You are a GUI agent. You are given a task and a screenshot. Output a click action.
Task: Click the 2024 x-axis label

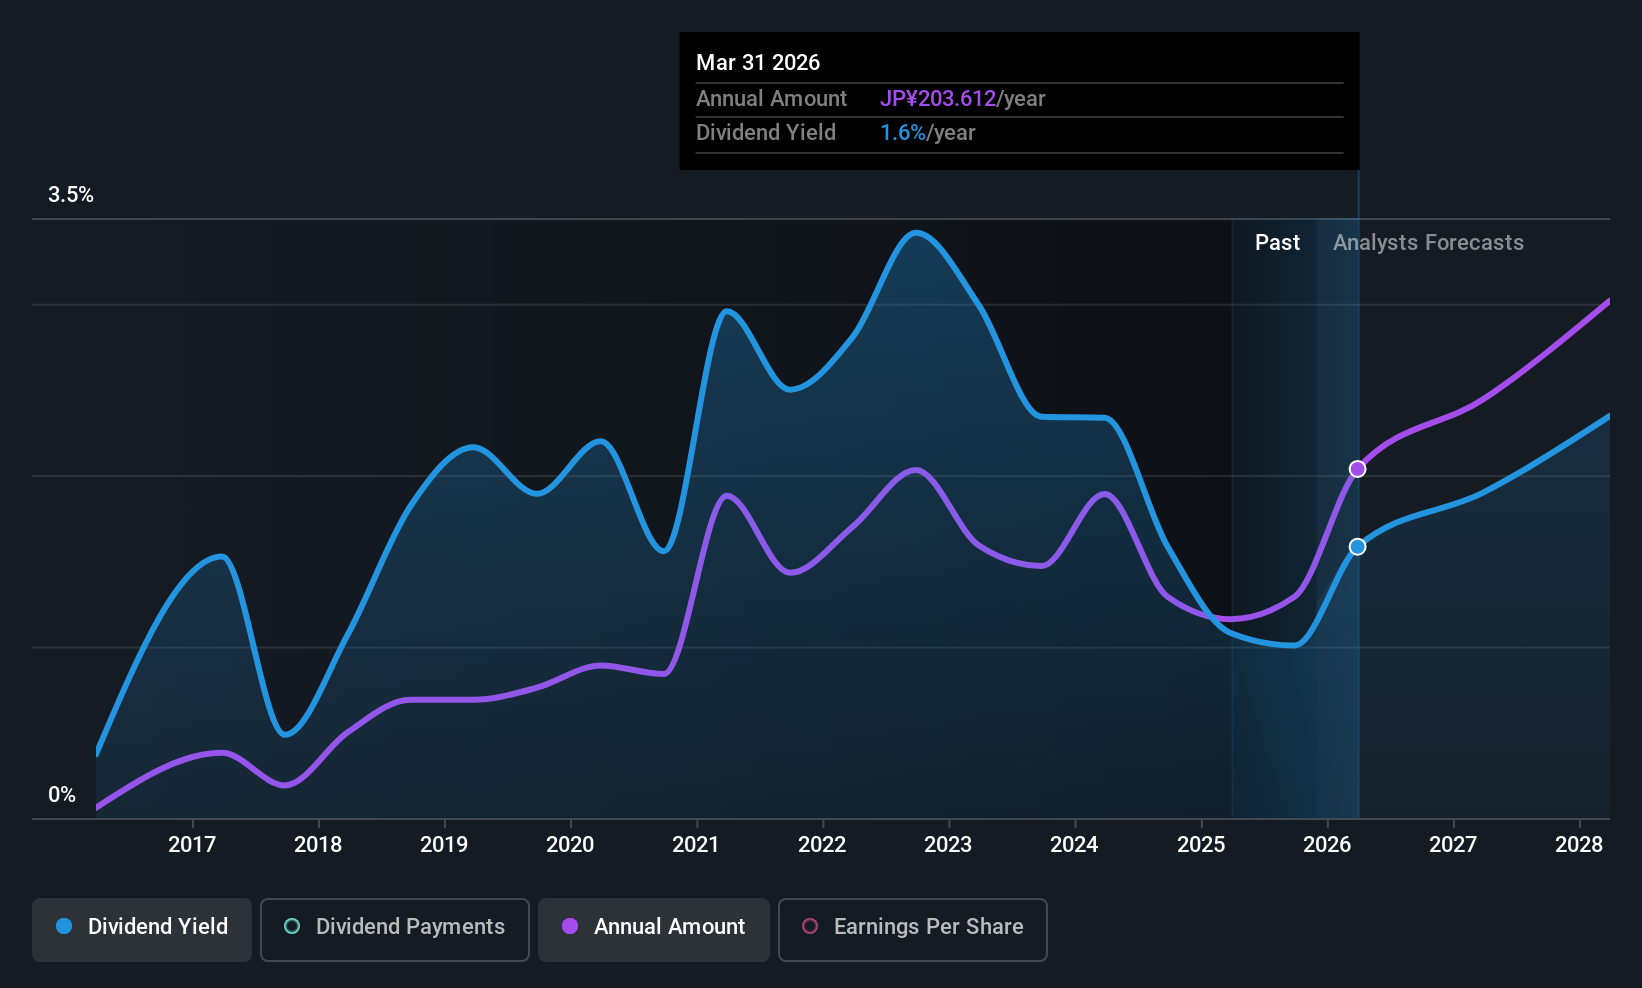1074,845
